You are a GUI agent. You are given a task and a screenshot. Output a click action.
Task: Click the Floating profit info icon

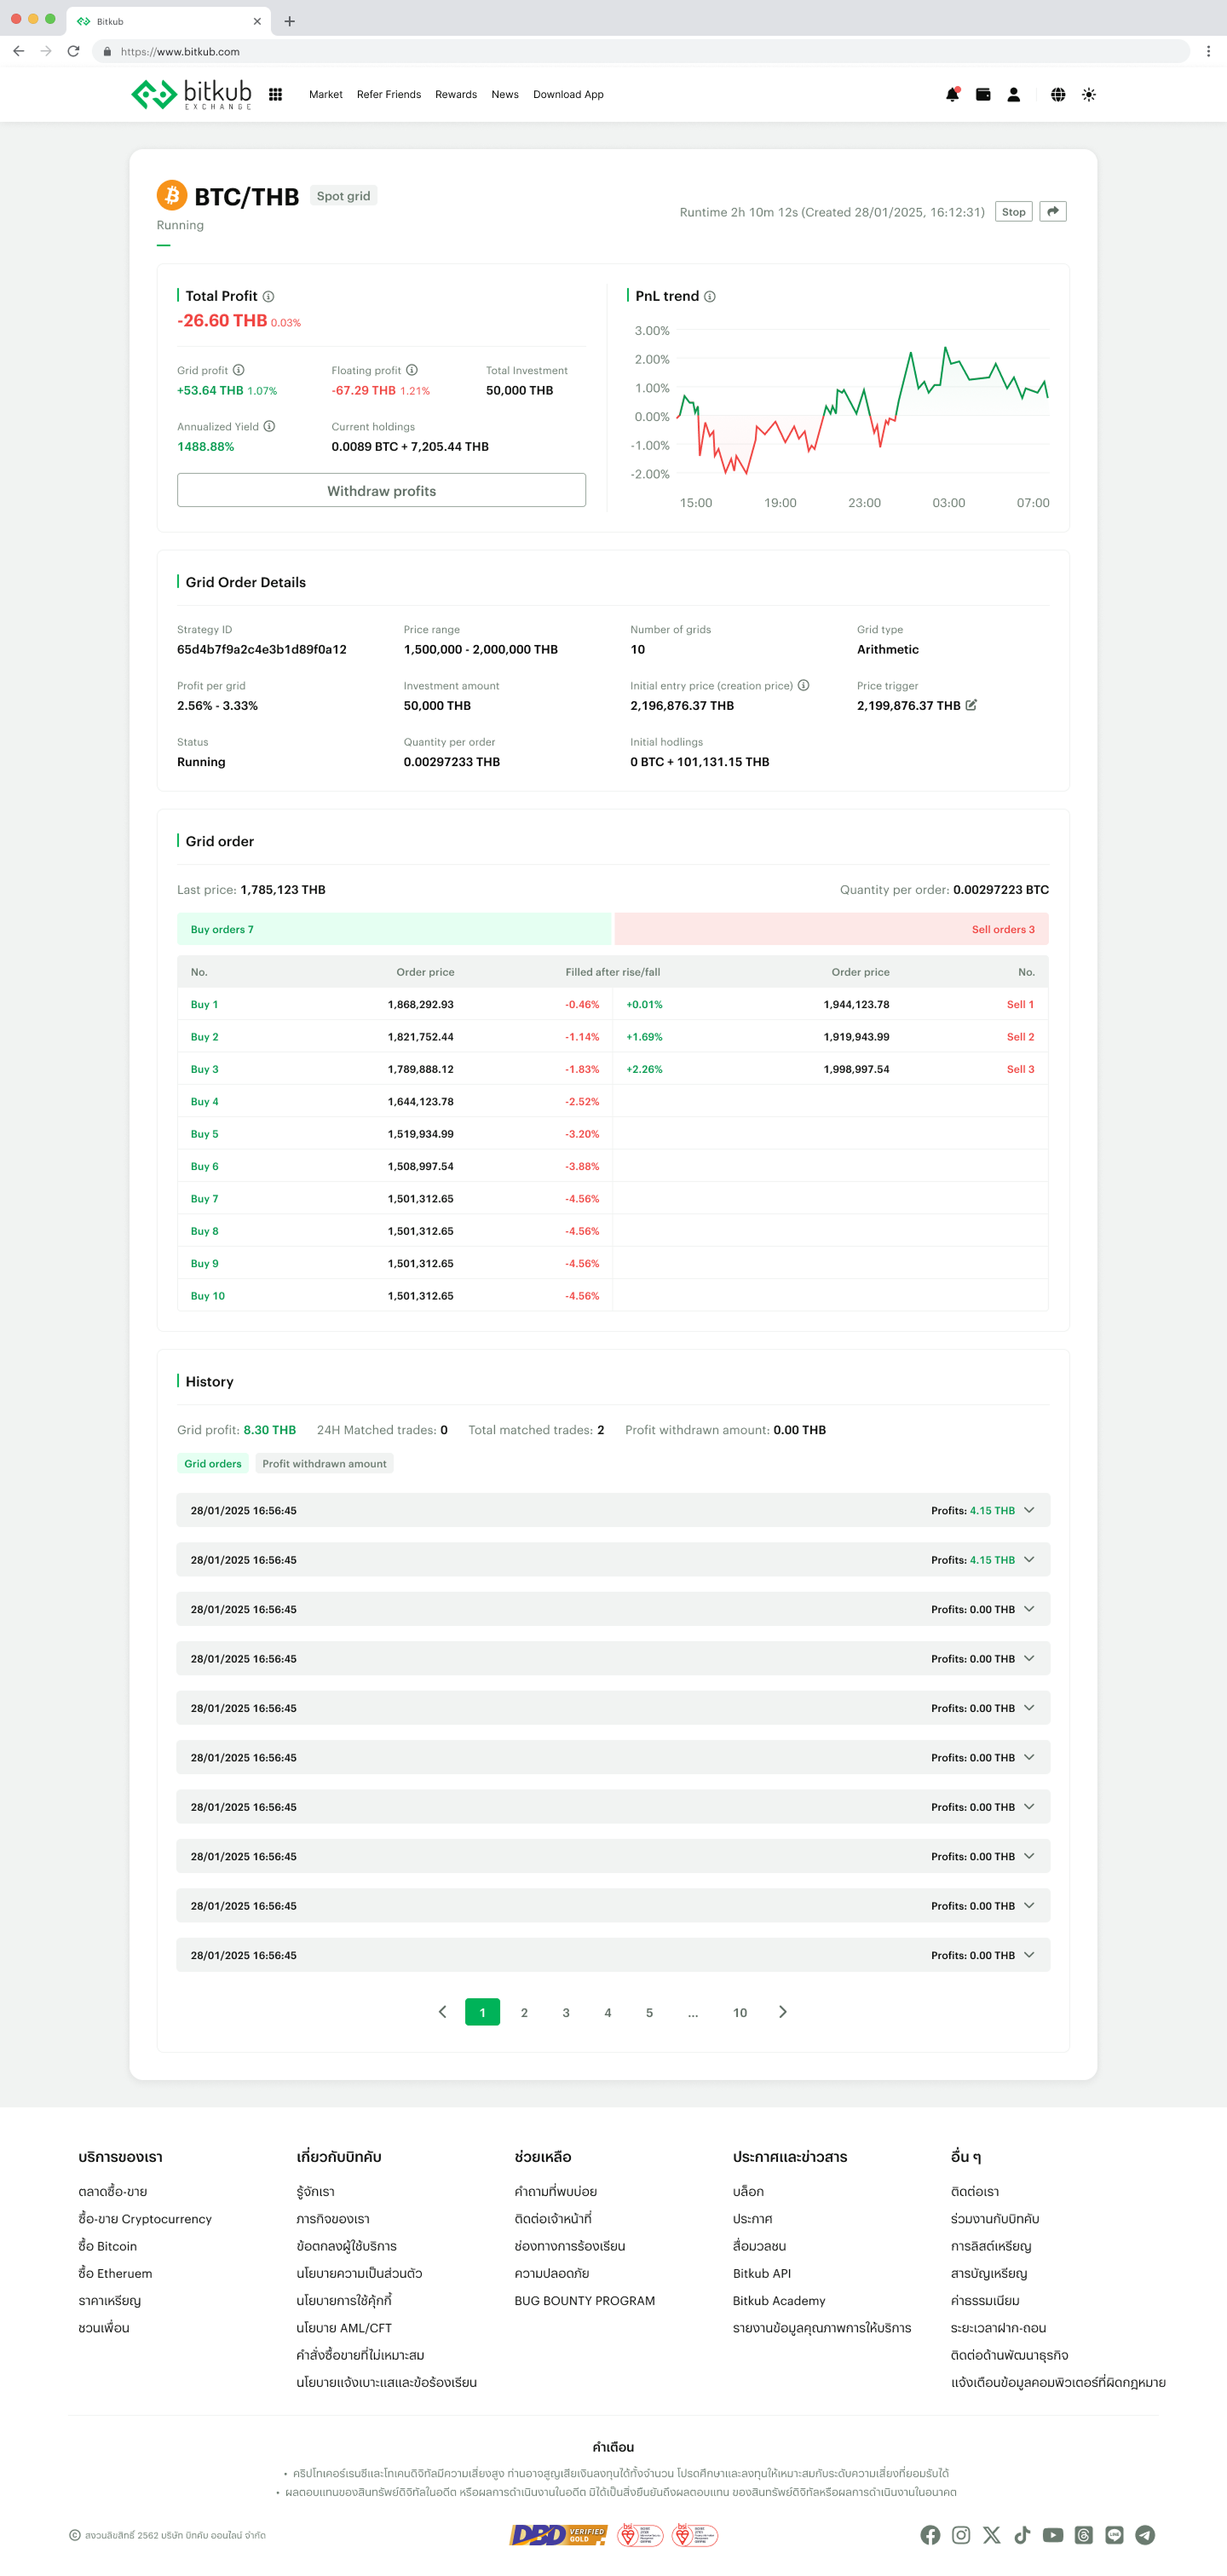click(x=411, y=370)
